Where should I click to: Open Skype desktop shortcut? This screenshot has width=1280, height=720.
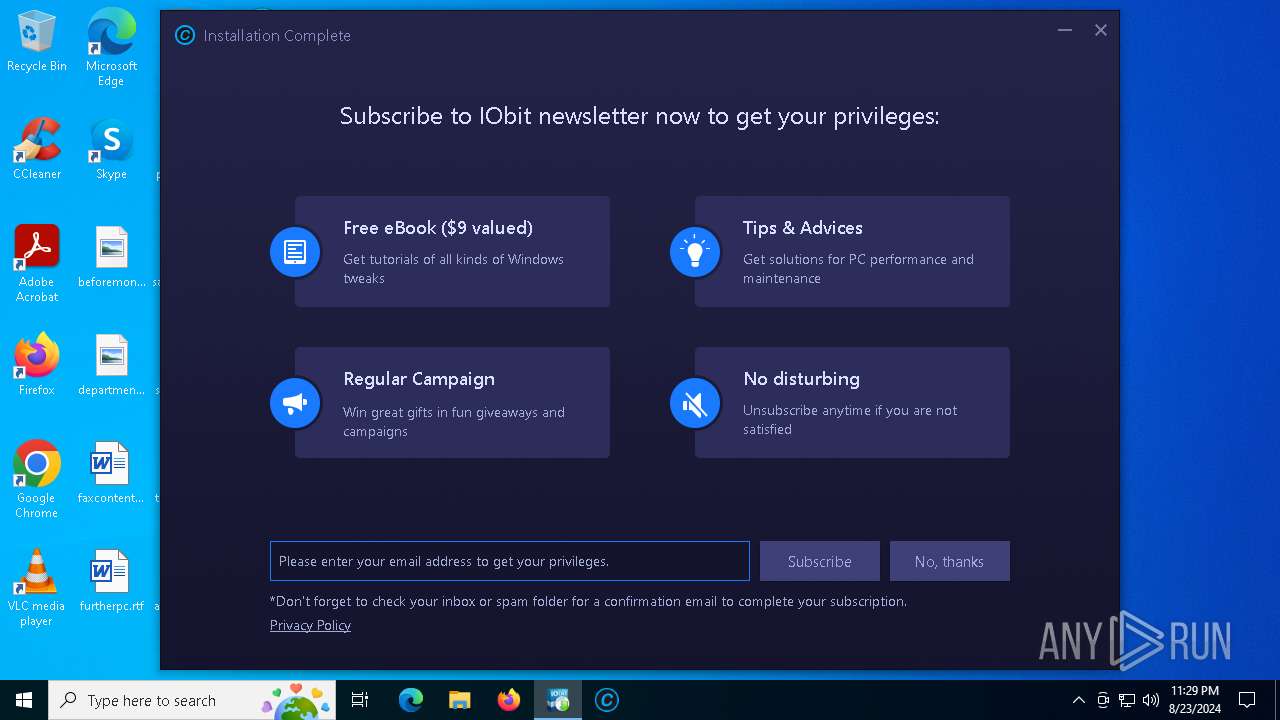click(x=111, y=150)
